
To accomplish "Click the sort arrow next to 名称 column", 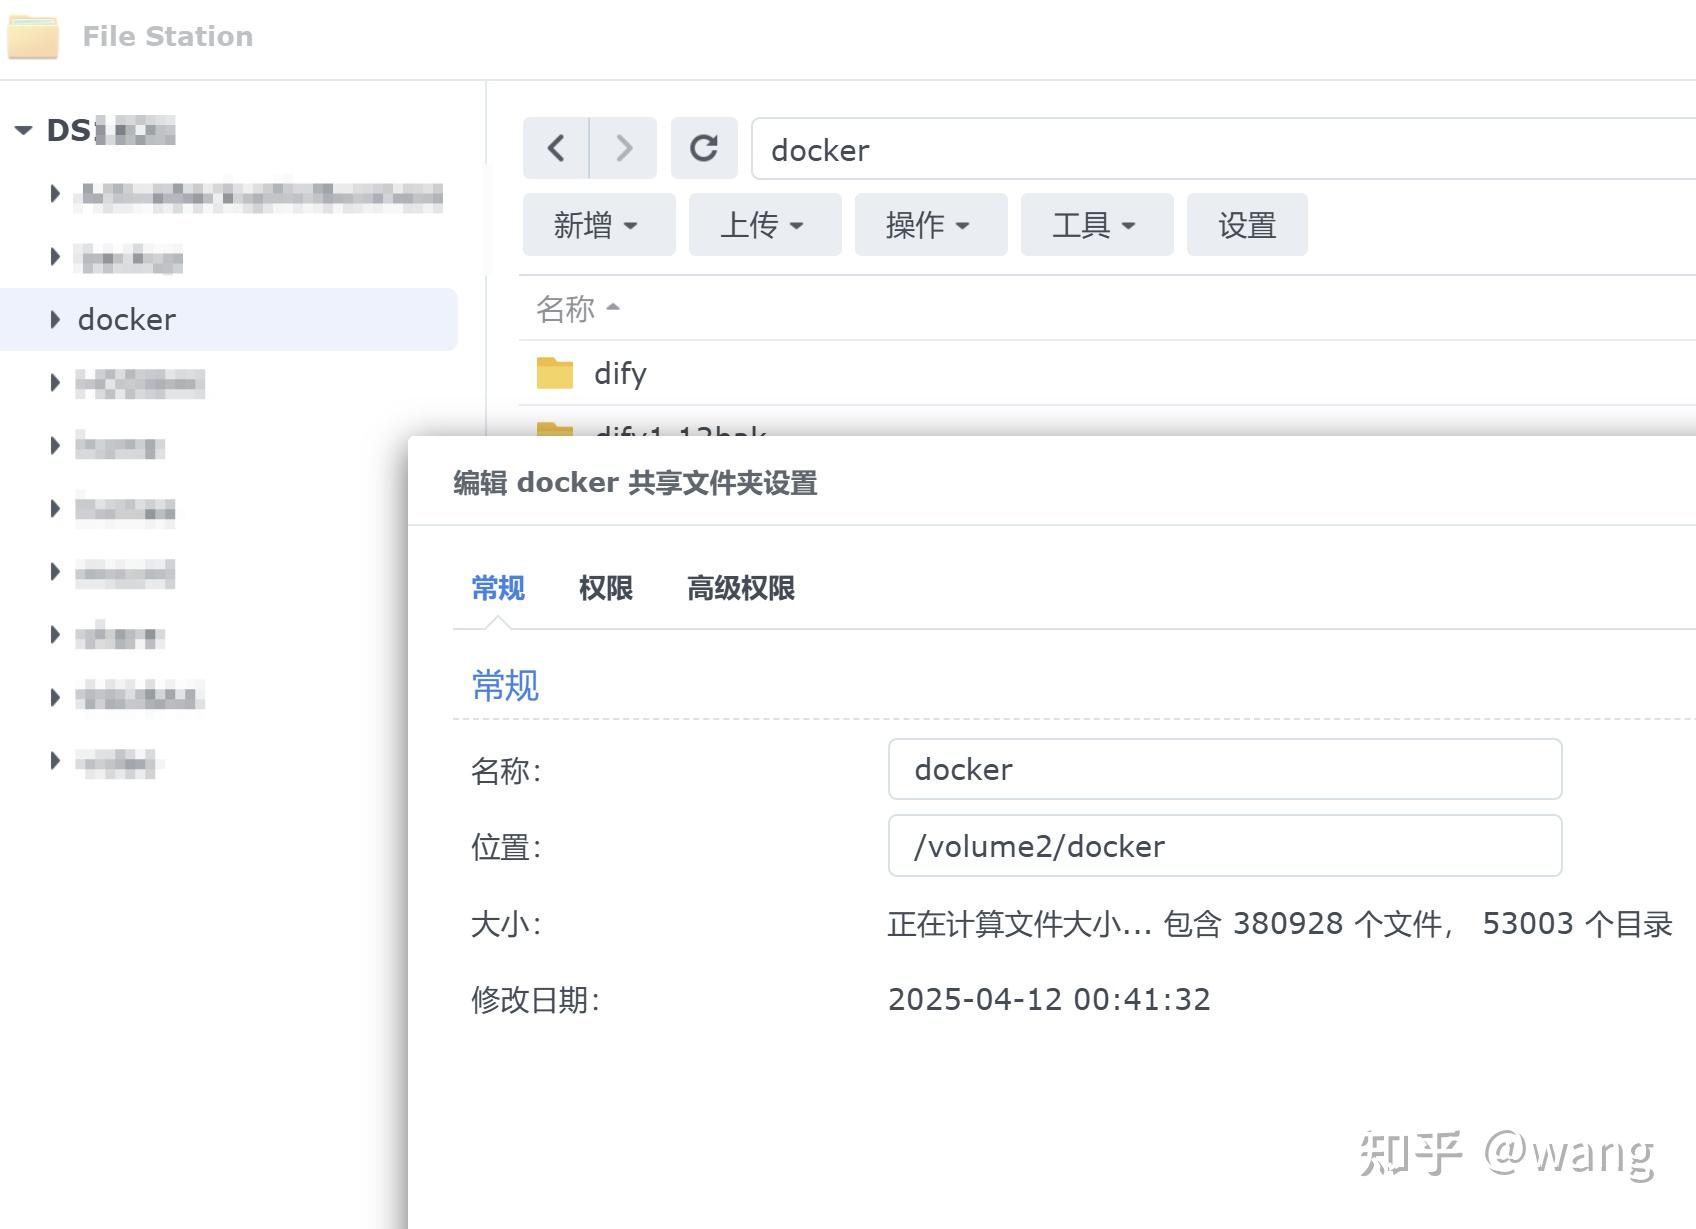I will click(613, 308).
